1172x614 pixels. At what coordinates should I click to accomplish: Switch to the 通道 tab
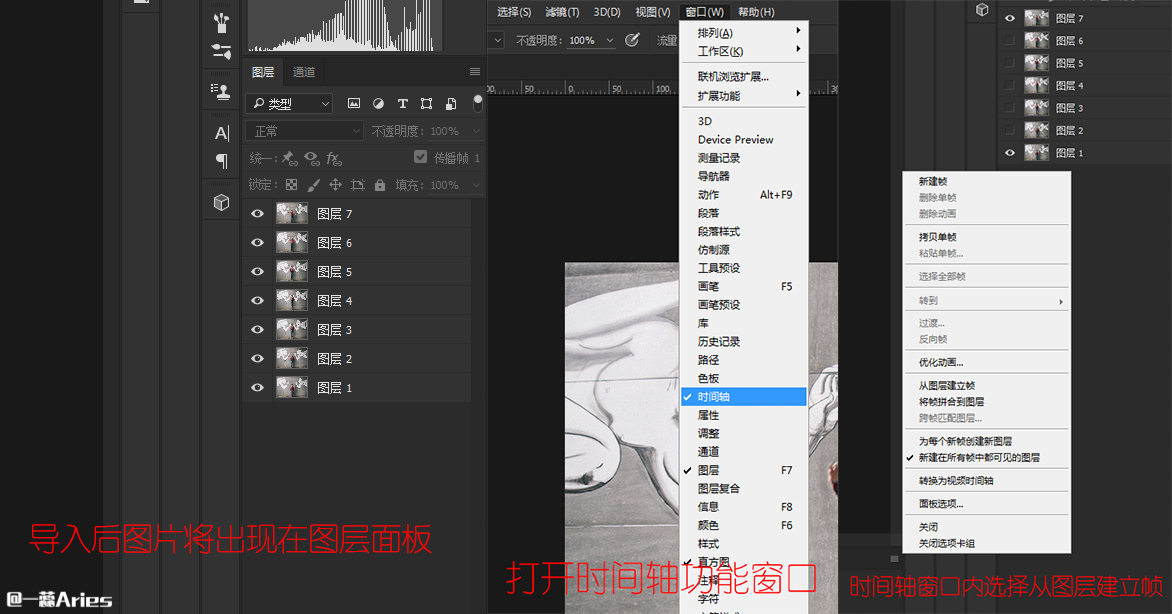pos(304,72)
